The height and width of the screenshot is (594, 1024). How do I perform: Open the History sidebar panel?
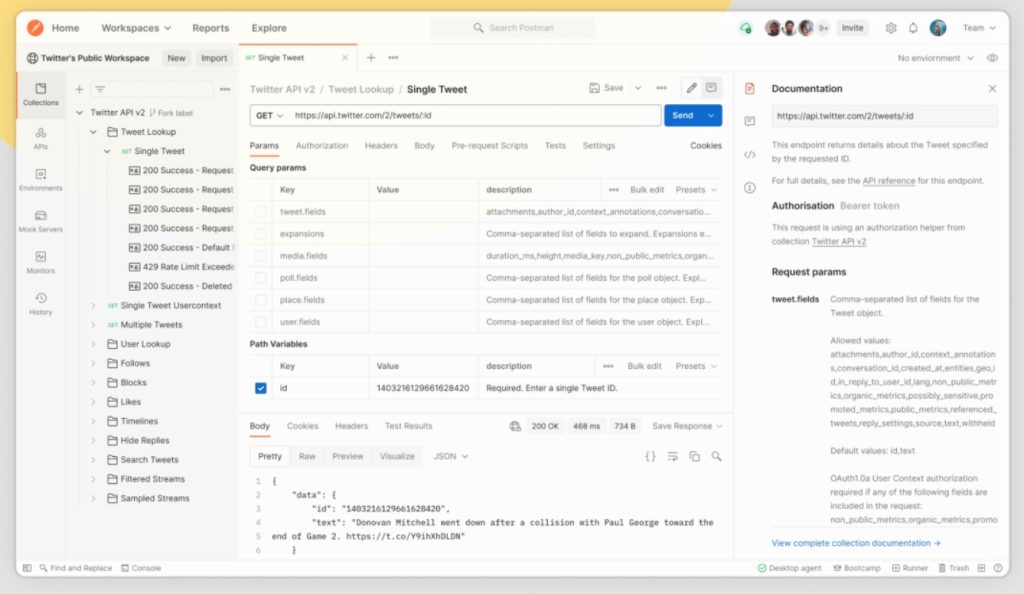tap(40, 303)
